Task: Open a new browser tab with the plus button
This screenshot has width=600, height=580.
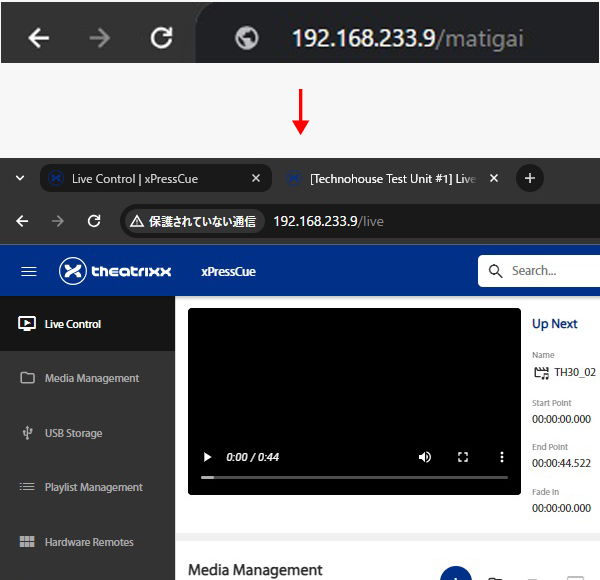Action: (x=530, y=178)
